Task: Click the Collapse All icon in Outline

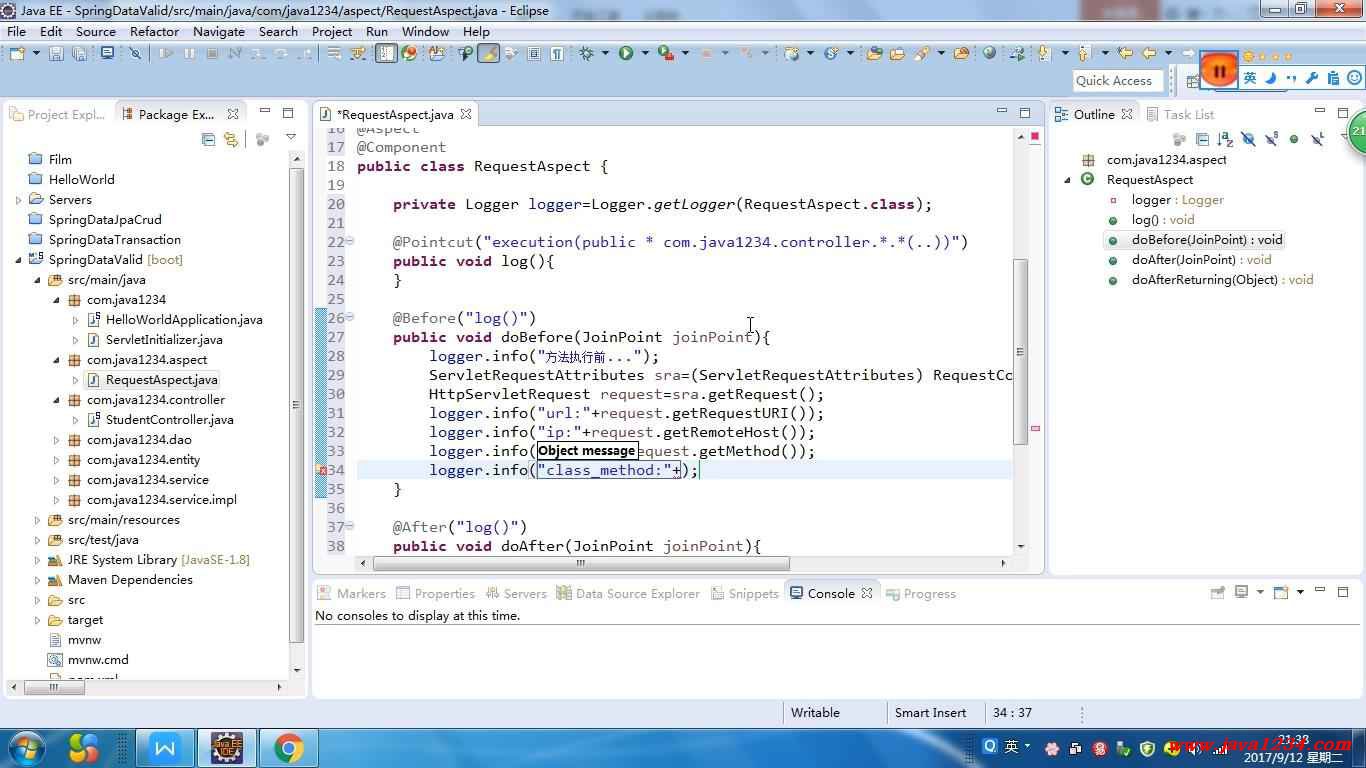Action: click(x=1203, y=139)
